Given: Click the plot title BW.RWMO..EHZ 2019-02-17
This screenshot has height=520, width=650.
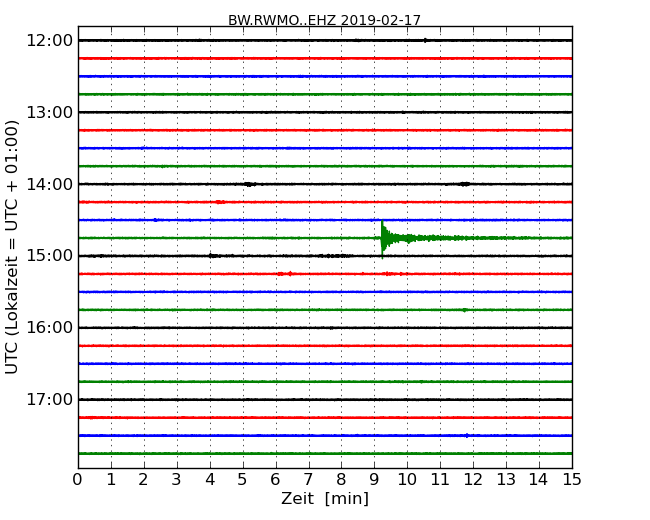Looking at the screenshot, I should point(324,20).
